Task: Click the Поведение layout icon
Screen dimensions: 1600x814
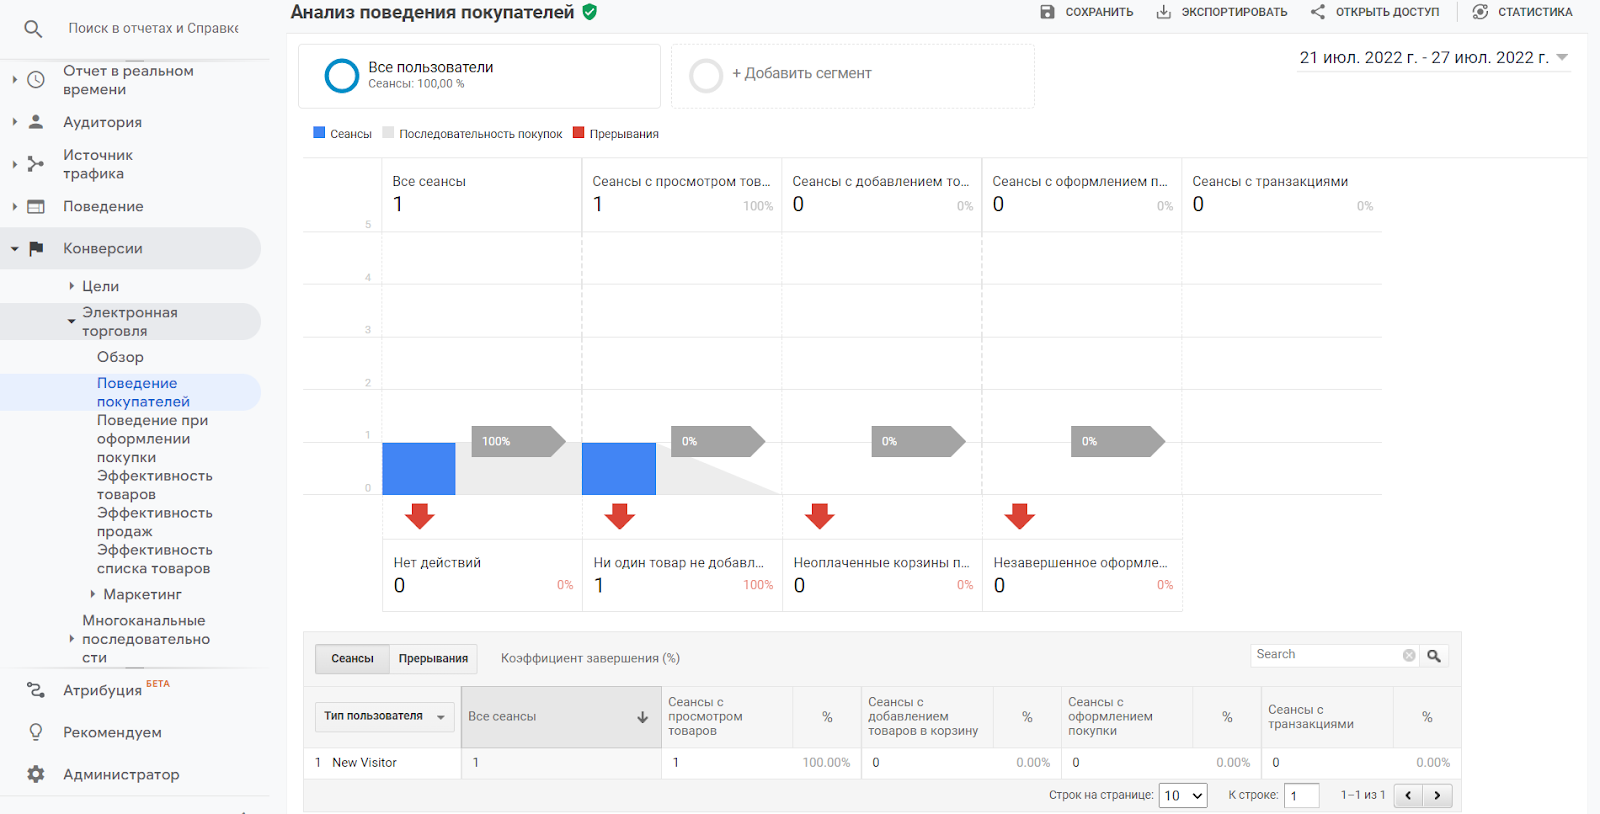Action: click(x=36, y=207)
